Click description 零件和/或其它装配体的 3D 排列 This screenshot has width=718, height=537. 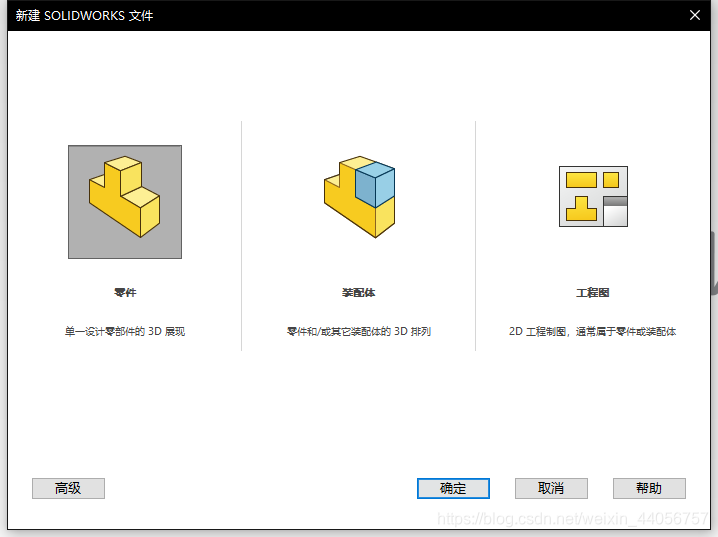(359, 331)
